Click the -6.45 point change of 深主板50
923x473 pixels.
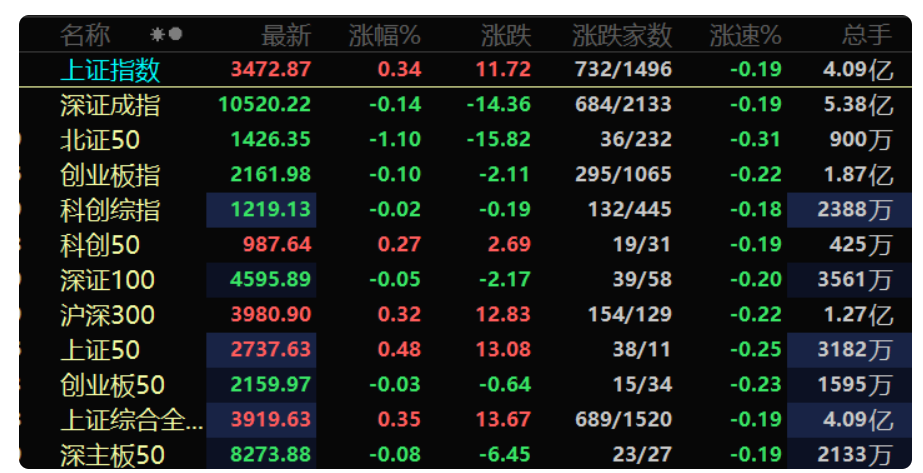505,454
